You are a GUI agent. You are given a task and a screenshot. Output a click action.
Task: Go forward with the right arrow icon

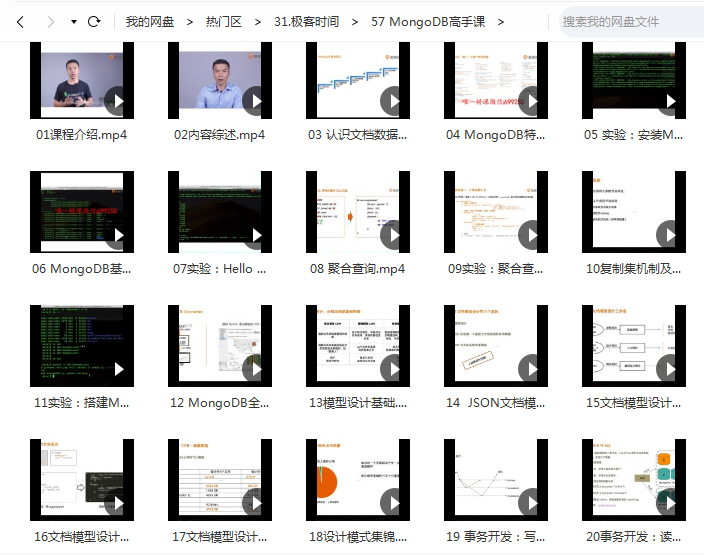[x=51, y=22]
